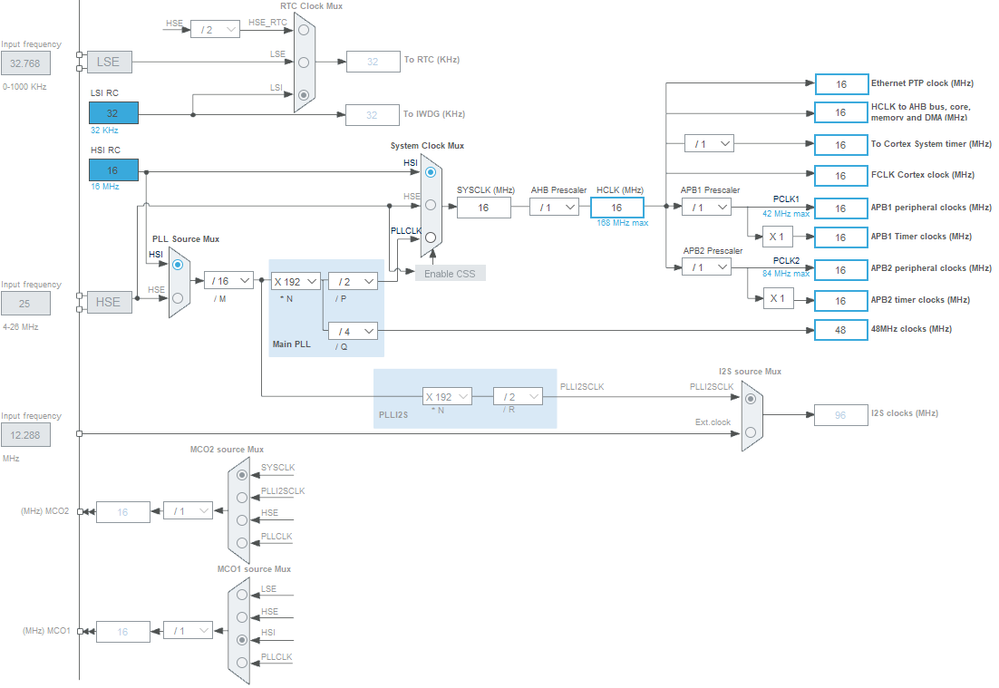Select PLLCLK in MCO2 source Mux
999x688 pixels.
[x=242, y=543]
